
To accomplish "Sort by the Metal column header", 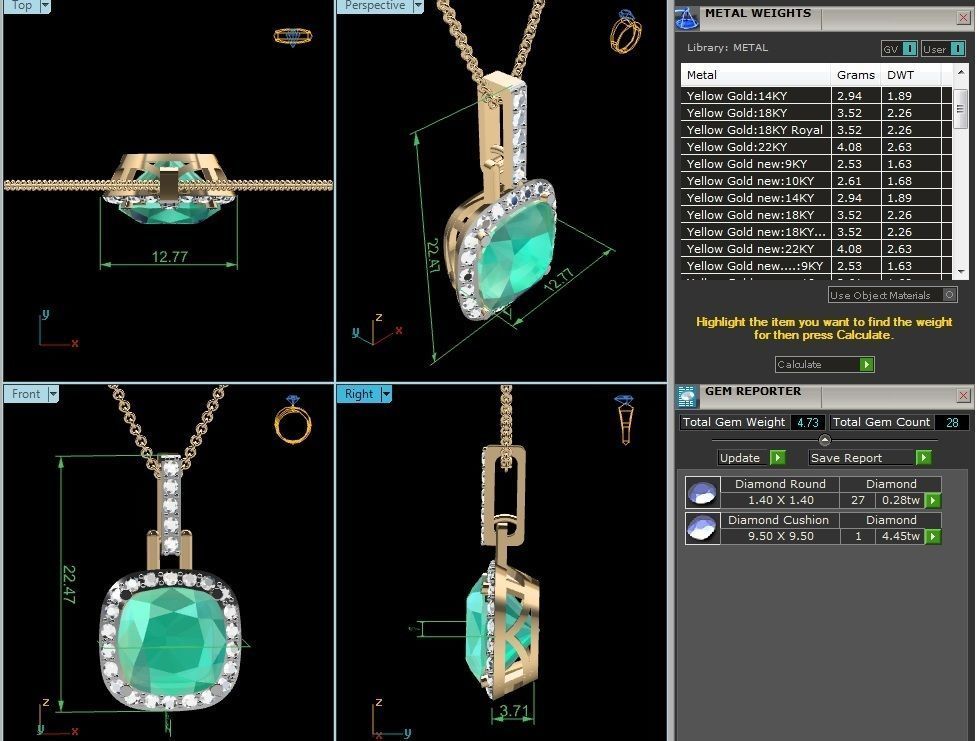I will pyautogui.click(x=756, y=75).
